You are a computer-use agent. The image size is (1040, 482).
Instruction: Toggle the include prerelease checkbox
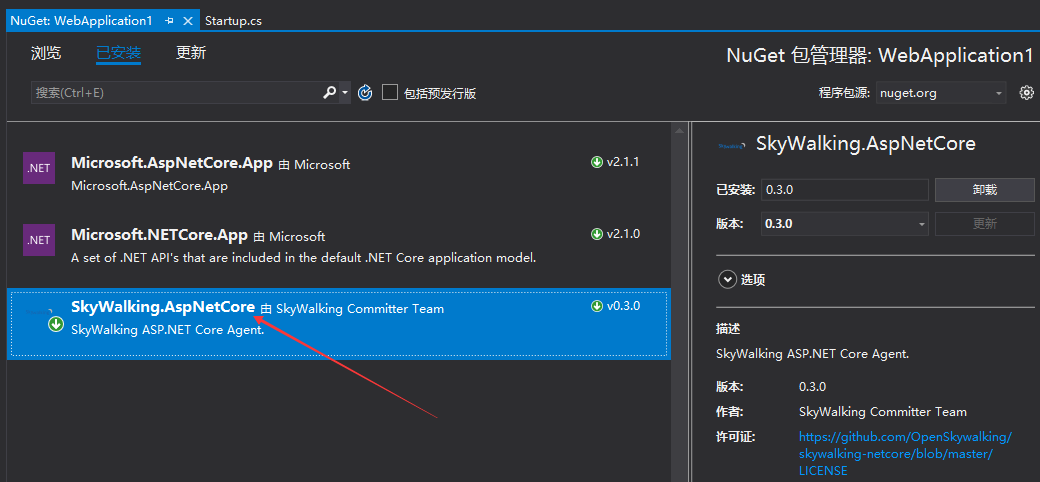pos(390,92)
